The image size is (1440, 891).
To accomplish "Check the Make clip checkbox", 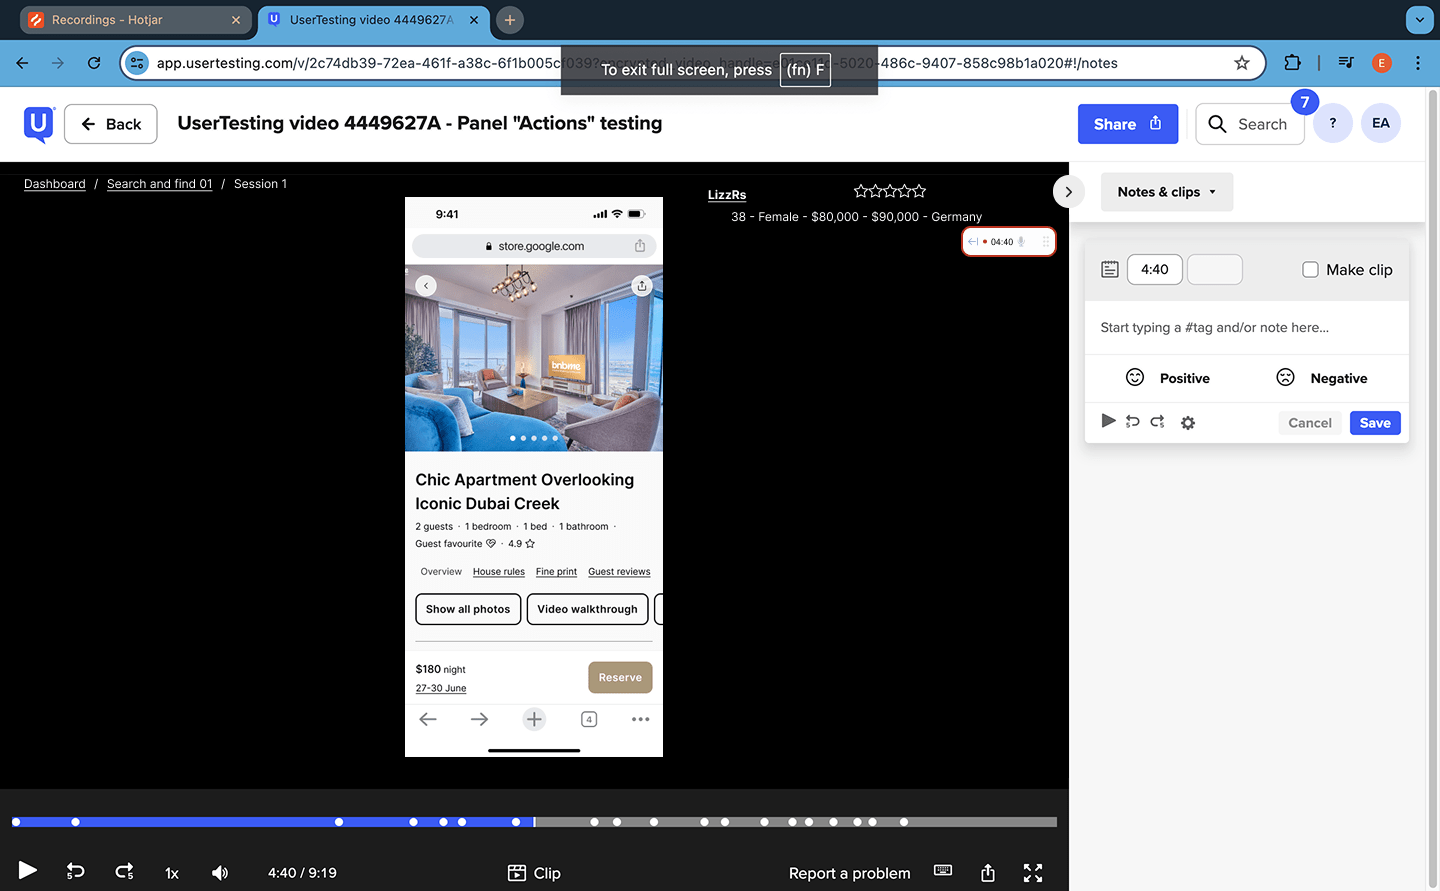I will click(1310, 270).
